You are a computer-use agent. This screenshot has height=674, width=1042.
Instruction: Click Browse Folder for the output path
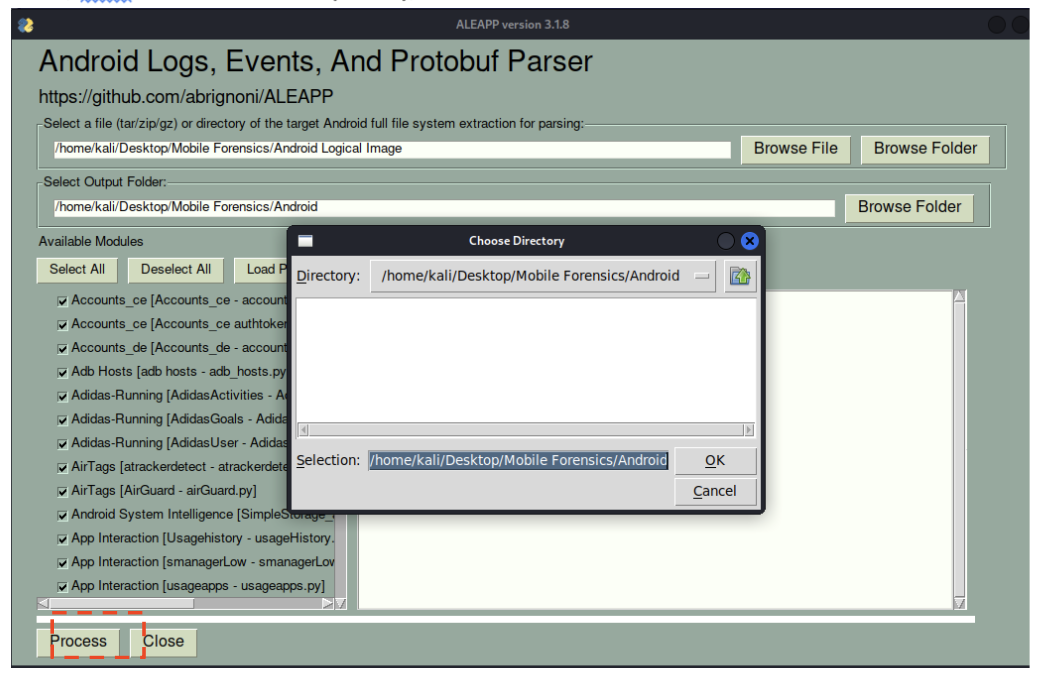pyautogui.click(x=910, y=207)
